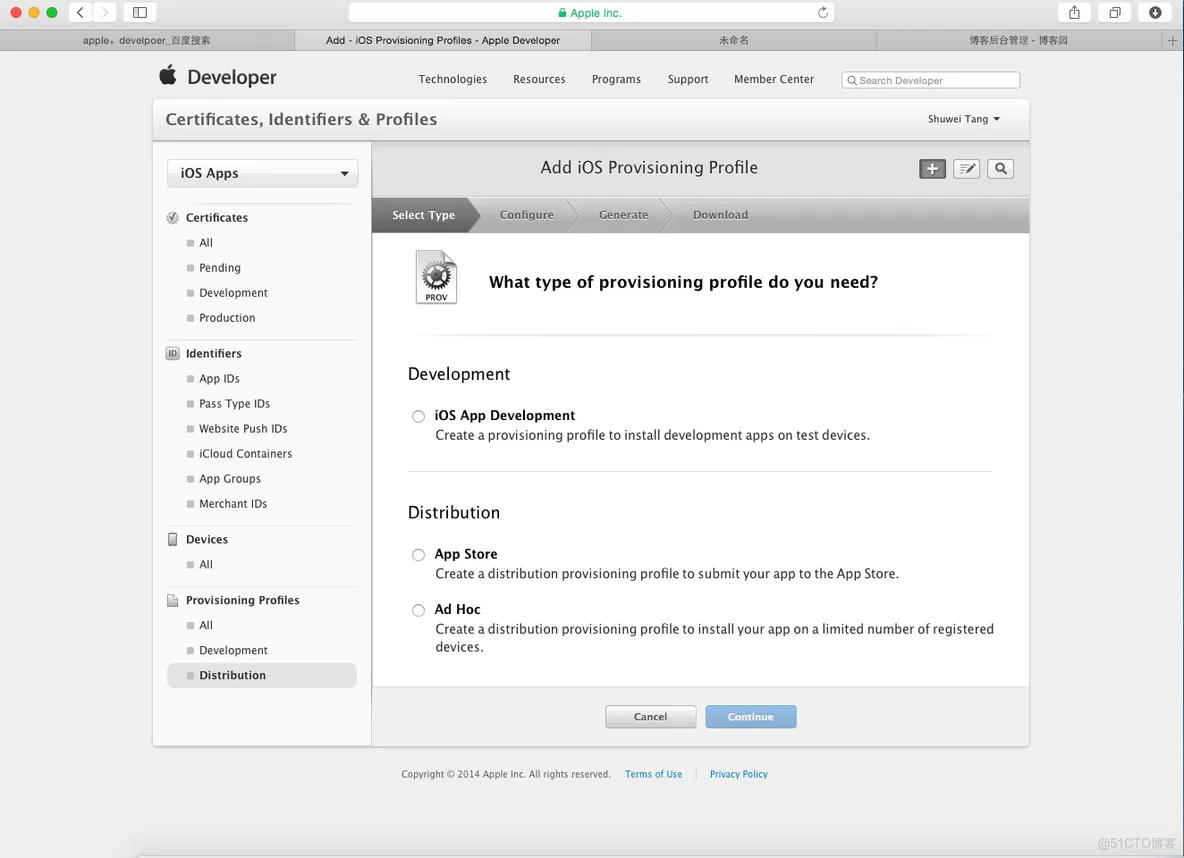
Task: Switch to the 博客后台管理 tab
Action: tap(1019, 41)
